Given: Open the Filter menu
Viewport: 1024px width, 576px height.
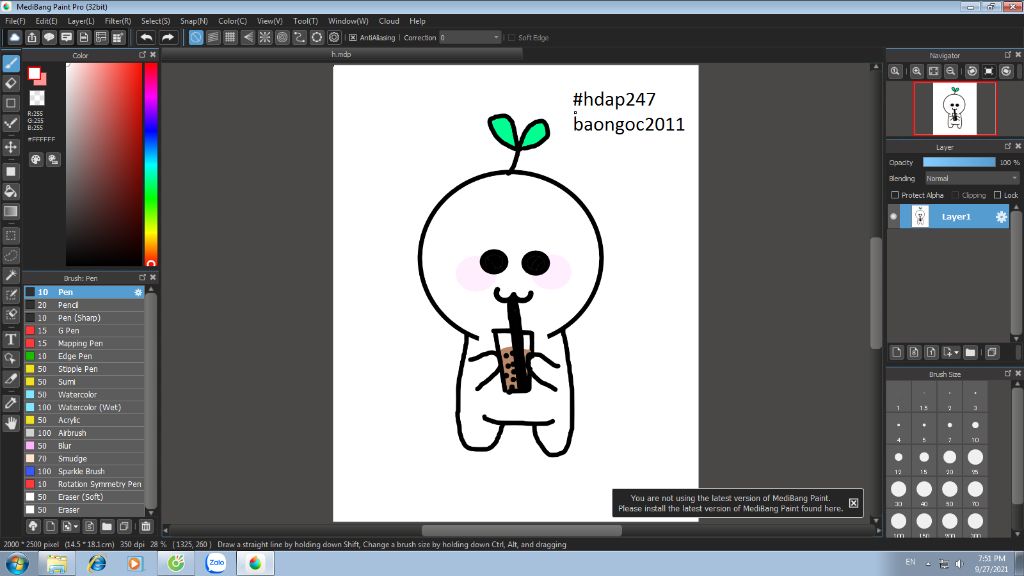Looking at the screenshot, I should (118, 21).
